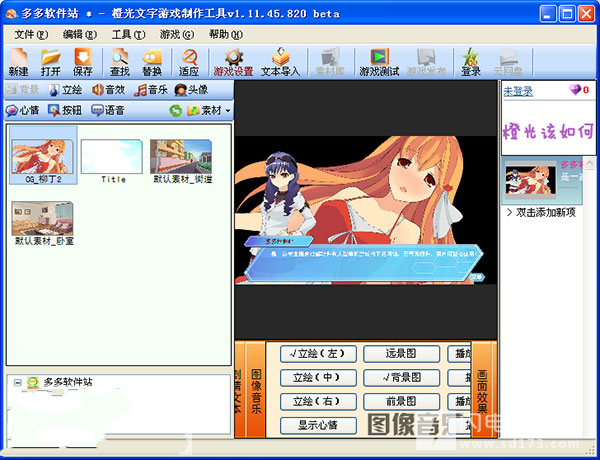Select the scene thumbnail in right list

tap(530, 181)
